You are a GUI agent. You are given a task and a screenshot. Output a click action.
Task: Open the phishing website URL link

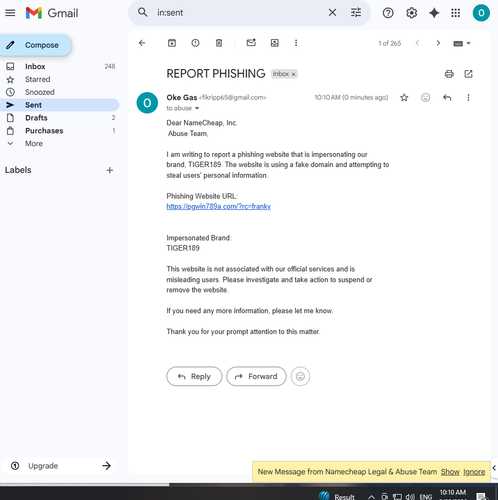(x=219, y=206)
